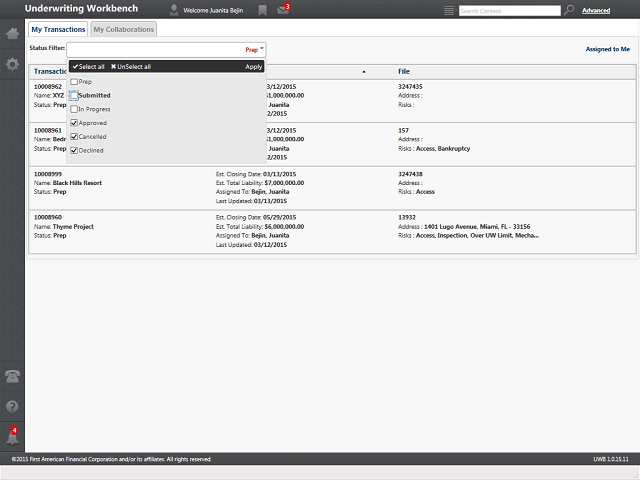Click the magnifier search icon

(x=569, y=10)
